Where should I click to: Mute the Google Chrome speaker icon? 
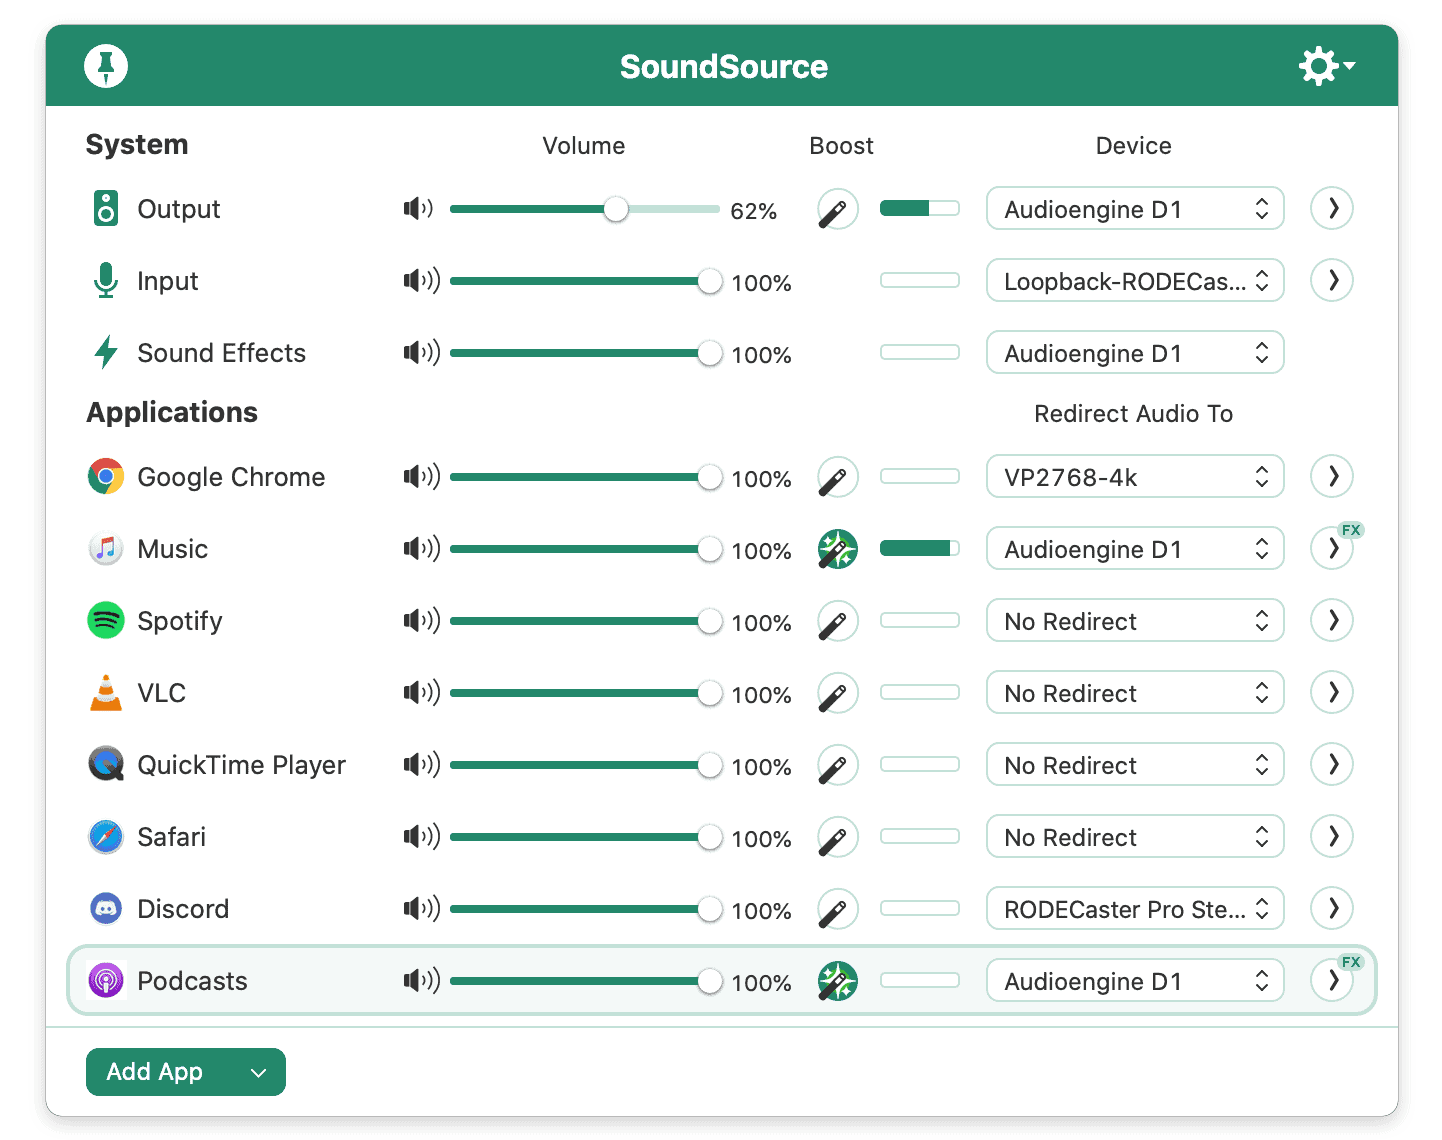(x=420, y=477)
